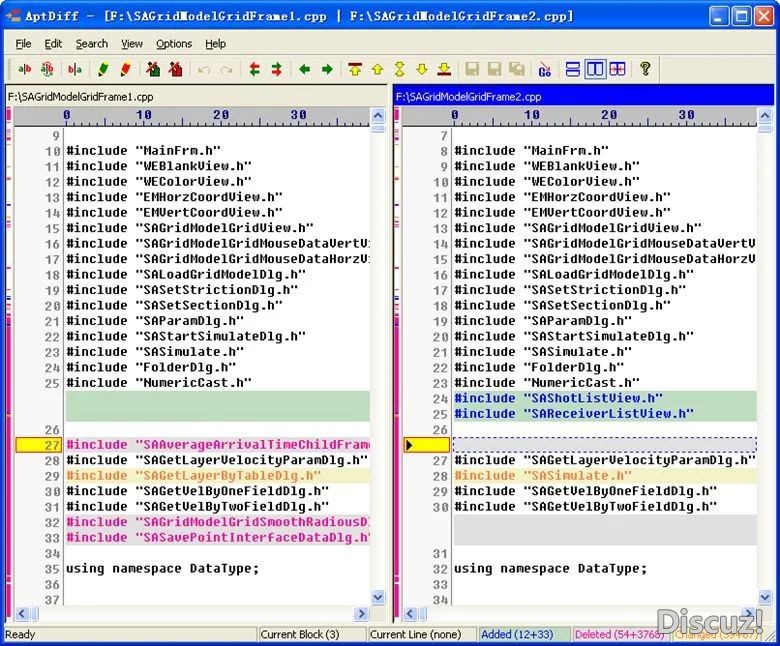The image size is (780, 646).
Task: Click the green pencil edit icon
Action: click(103, 69)
